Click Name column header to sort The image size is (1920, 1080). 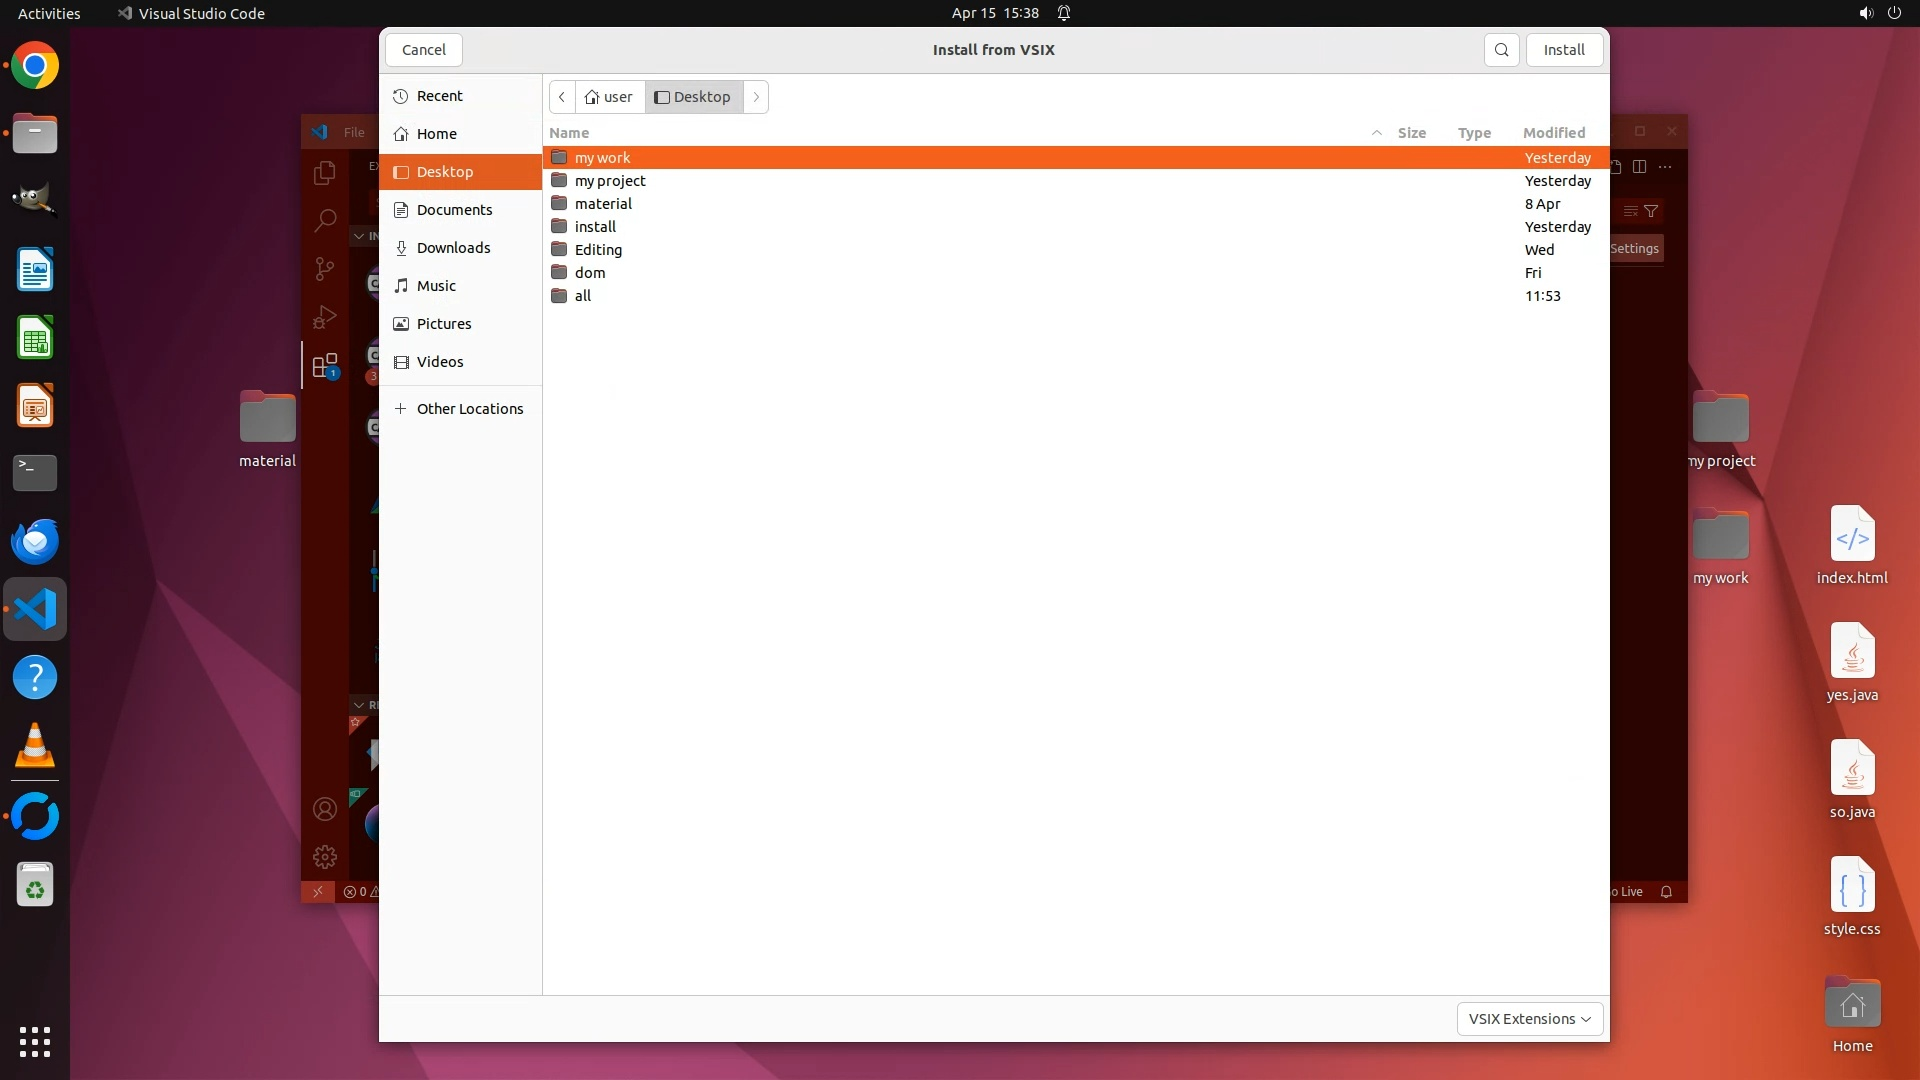pyautogui.click(x=569, y=133)
